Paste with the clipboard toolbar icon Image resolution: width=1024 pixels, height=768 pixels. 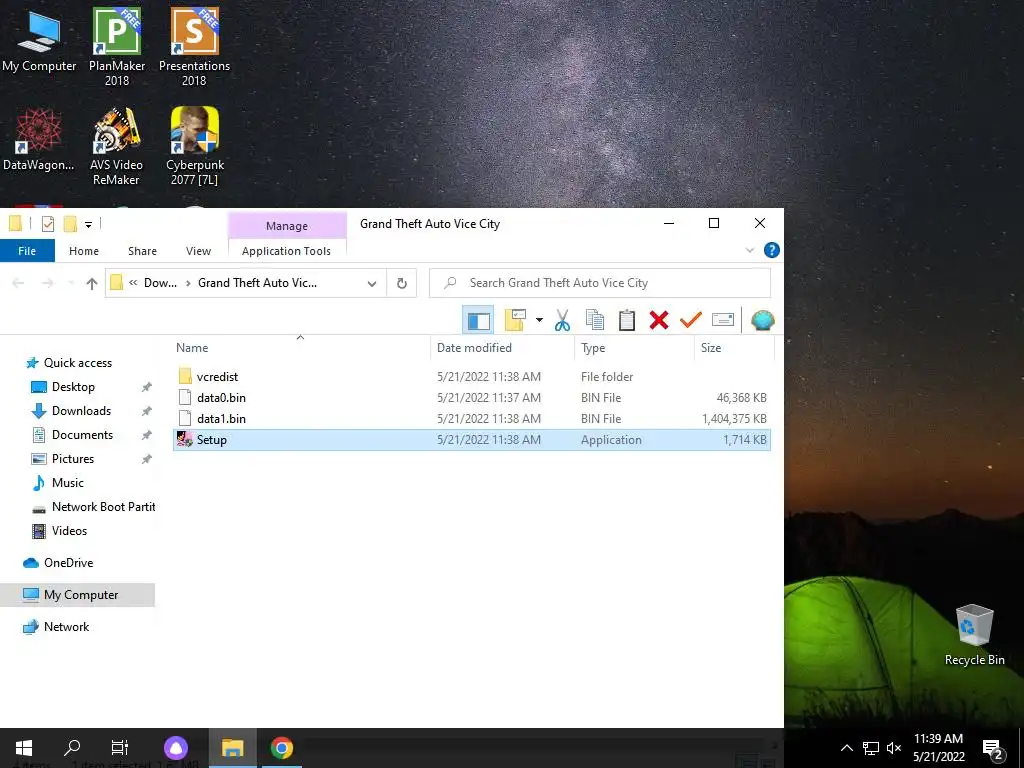click(627, 320)
